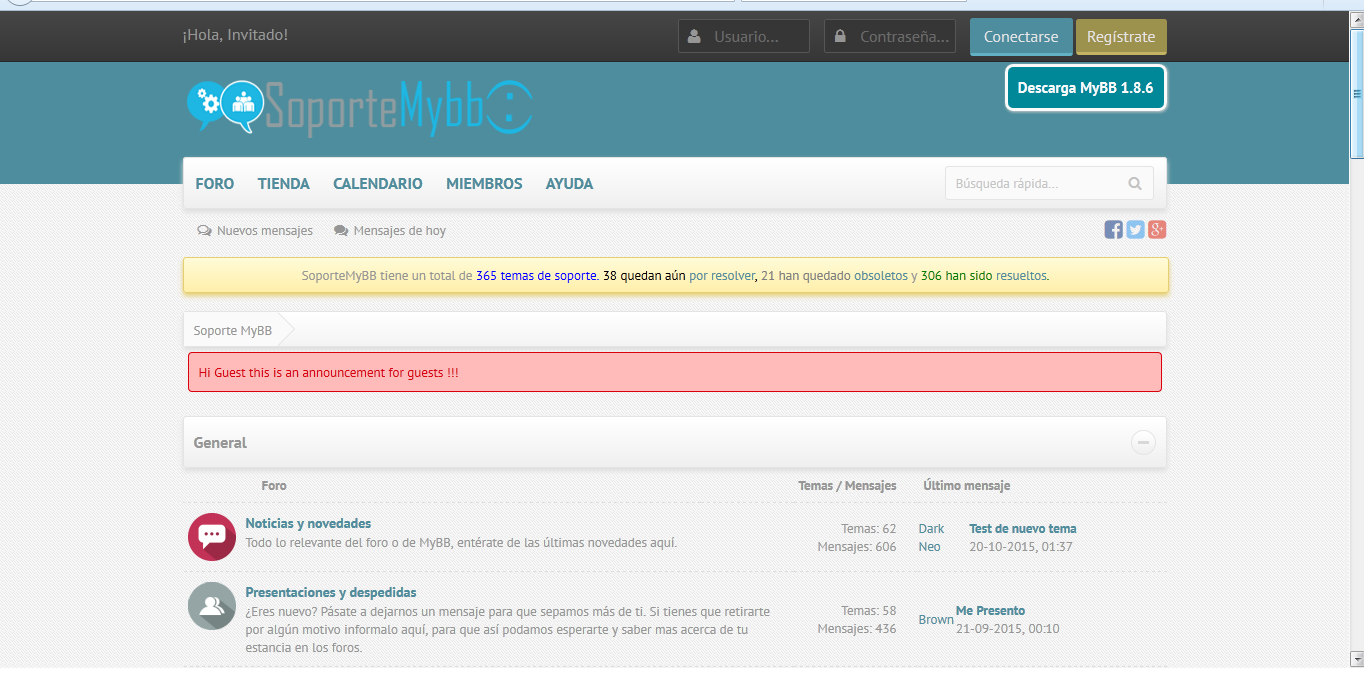
Task: Go to the TIENDA menu
Action: [284, 184]
